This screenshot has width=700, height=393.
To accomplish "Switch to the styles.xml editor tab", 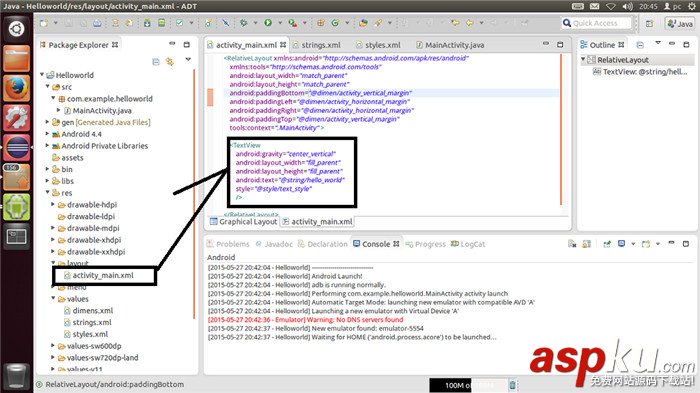I will (379, 45).
